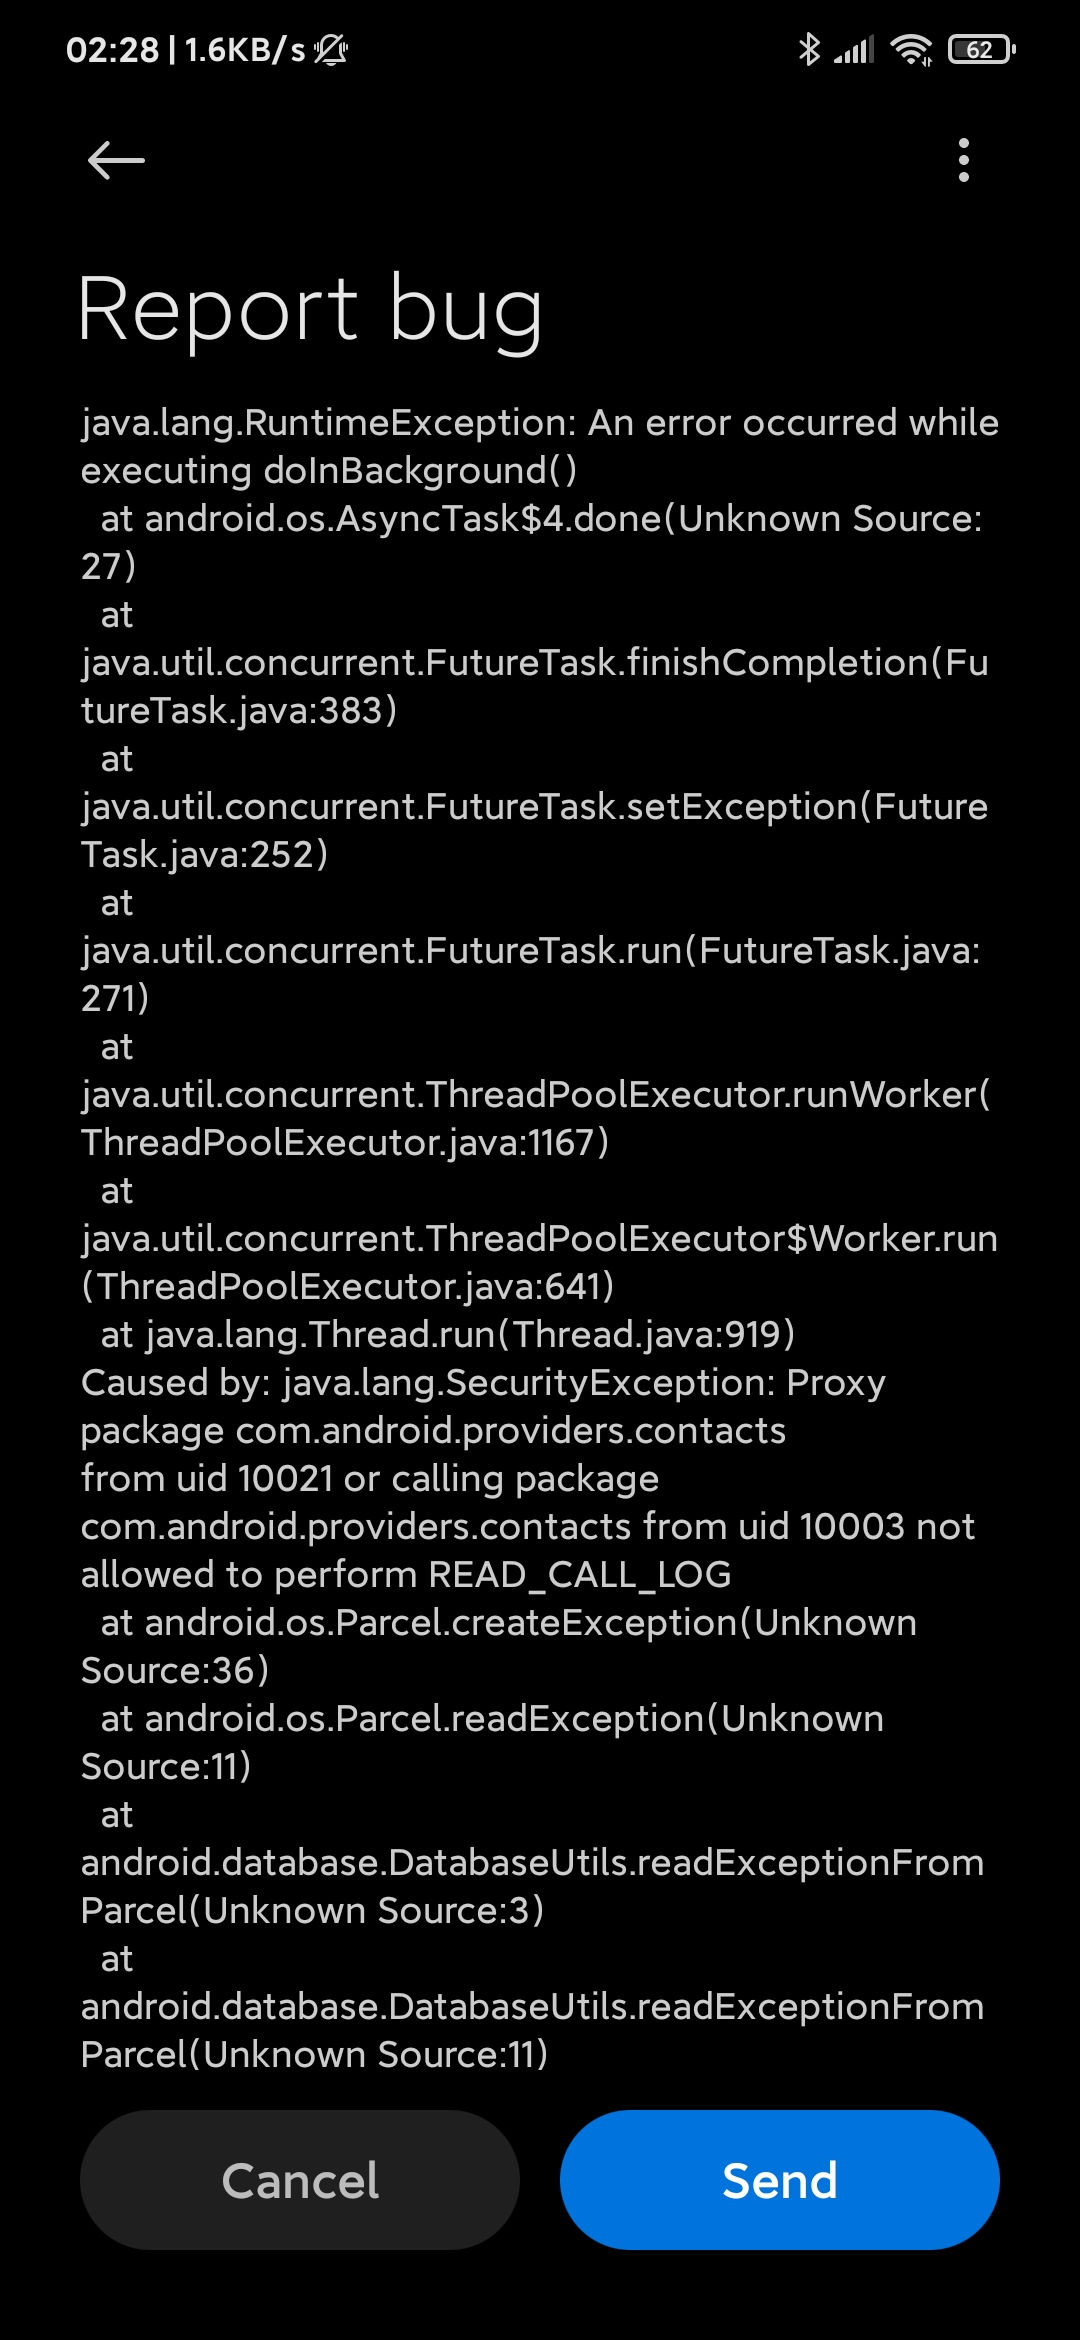
Task: Tap the network speed 1.6KB/s indicator
Action: click(245, 49)
